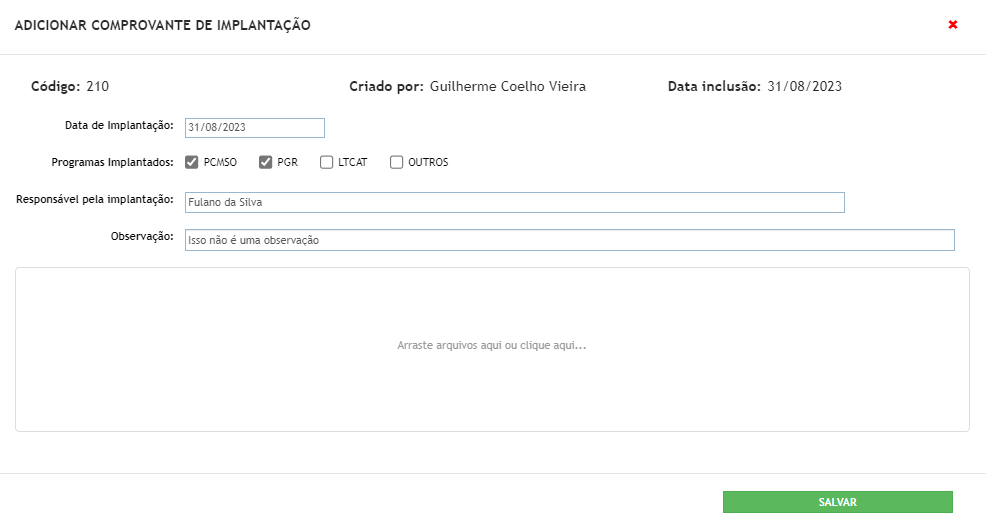Uncheck the PCMSO checkbox
Screen dimensions: 986x529
[x=192, y=162]
